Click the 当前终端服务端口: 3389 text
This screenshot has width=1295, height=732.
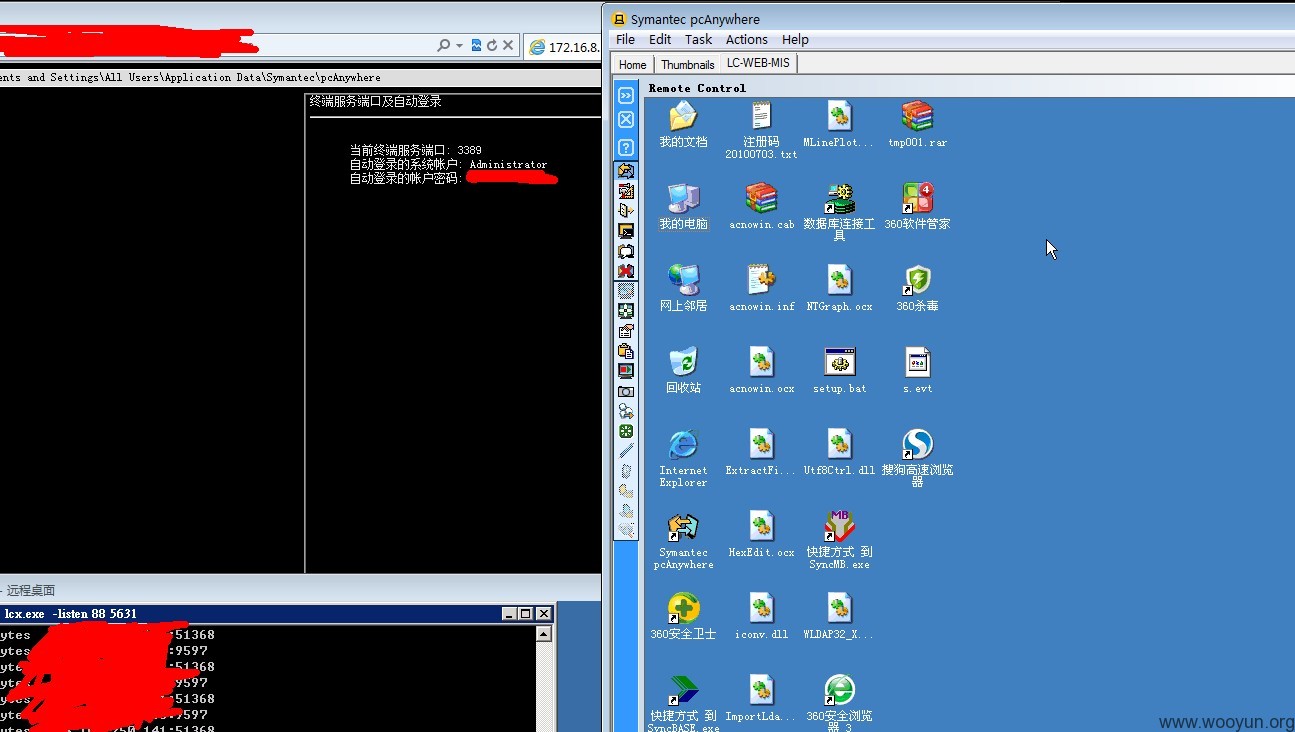pyautogui.click(x=415, y=150)
